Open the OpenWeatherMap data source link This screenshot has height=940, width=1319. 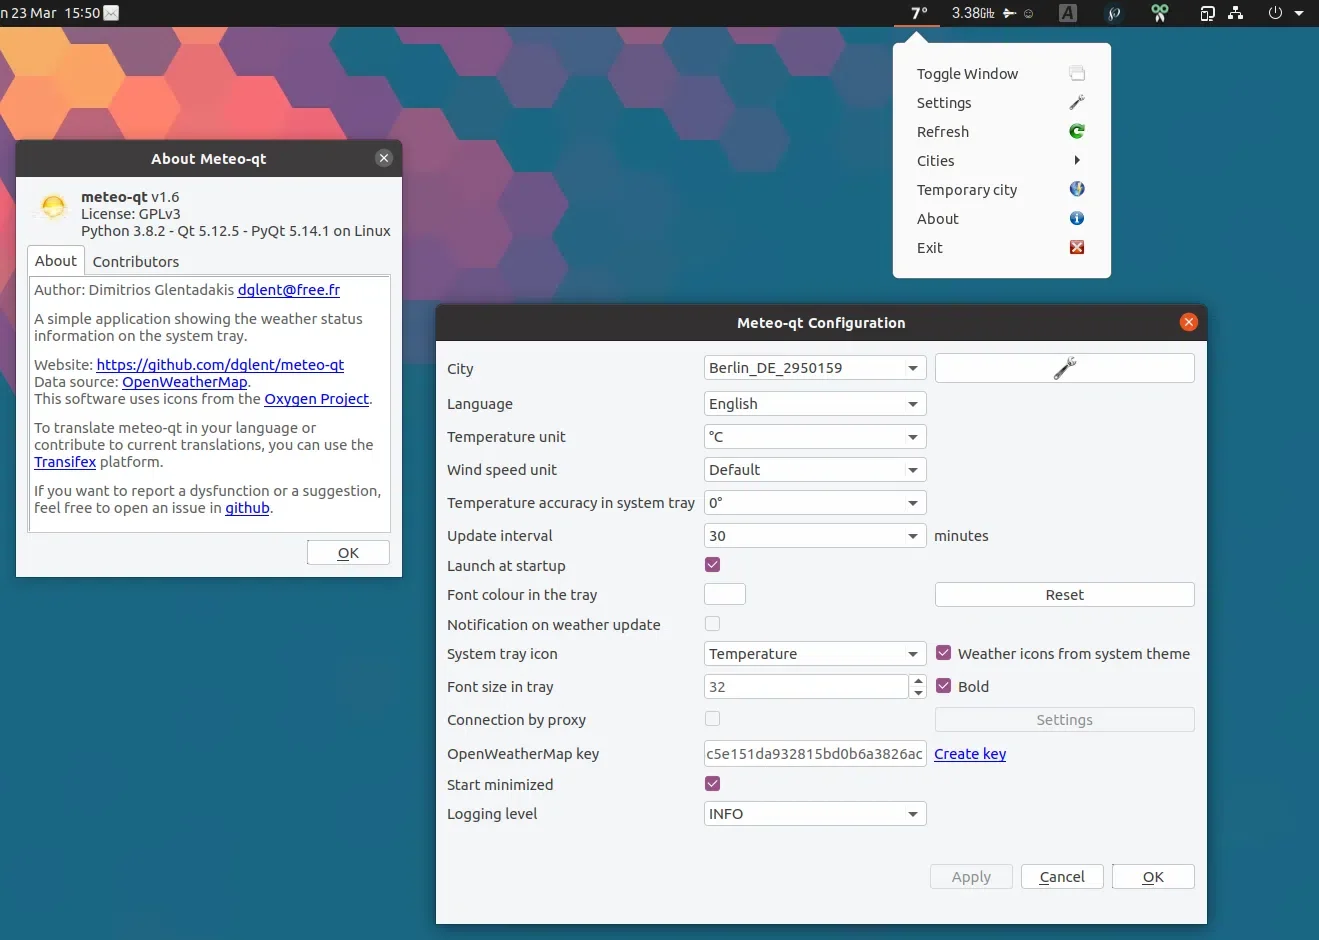pyautogui.click(x=185, y=382)
